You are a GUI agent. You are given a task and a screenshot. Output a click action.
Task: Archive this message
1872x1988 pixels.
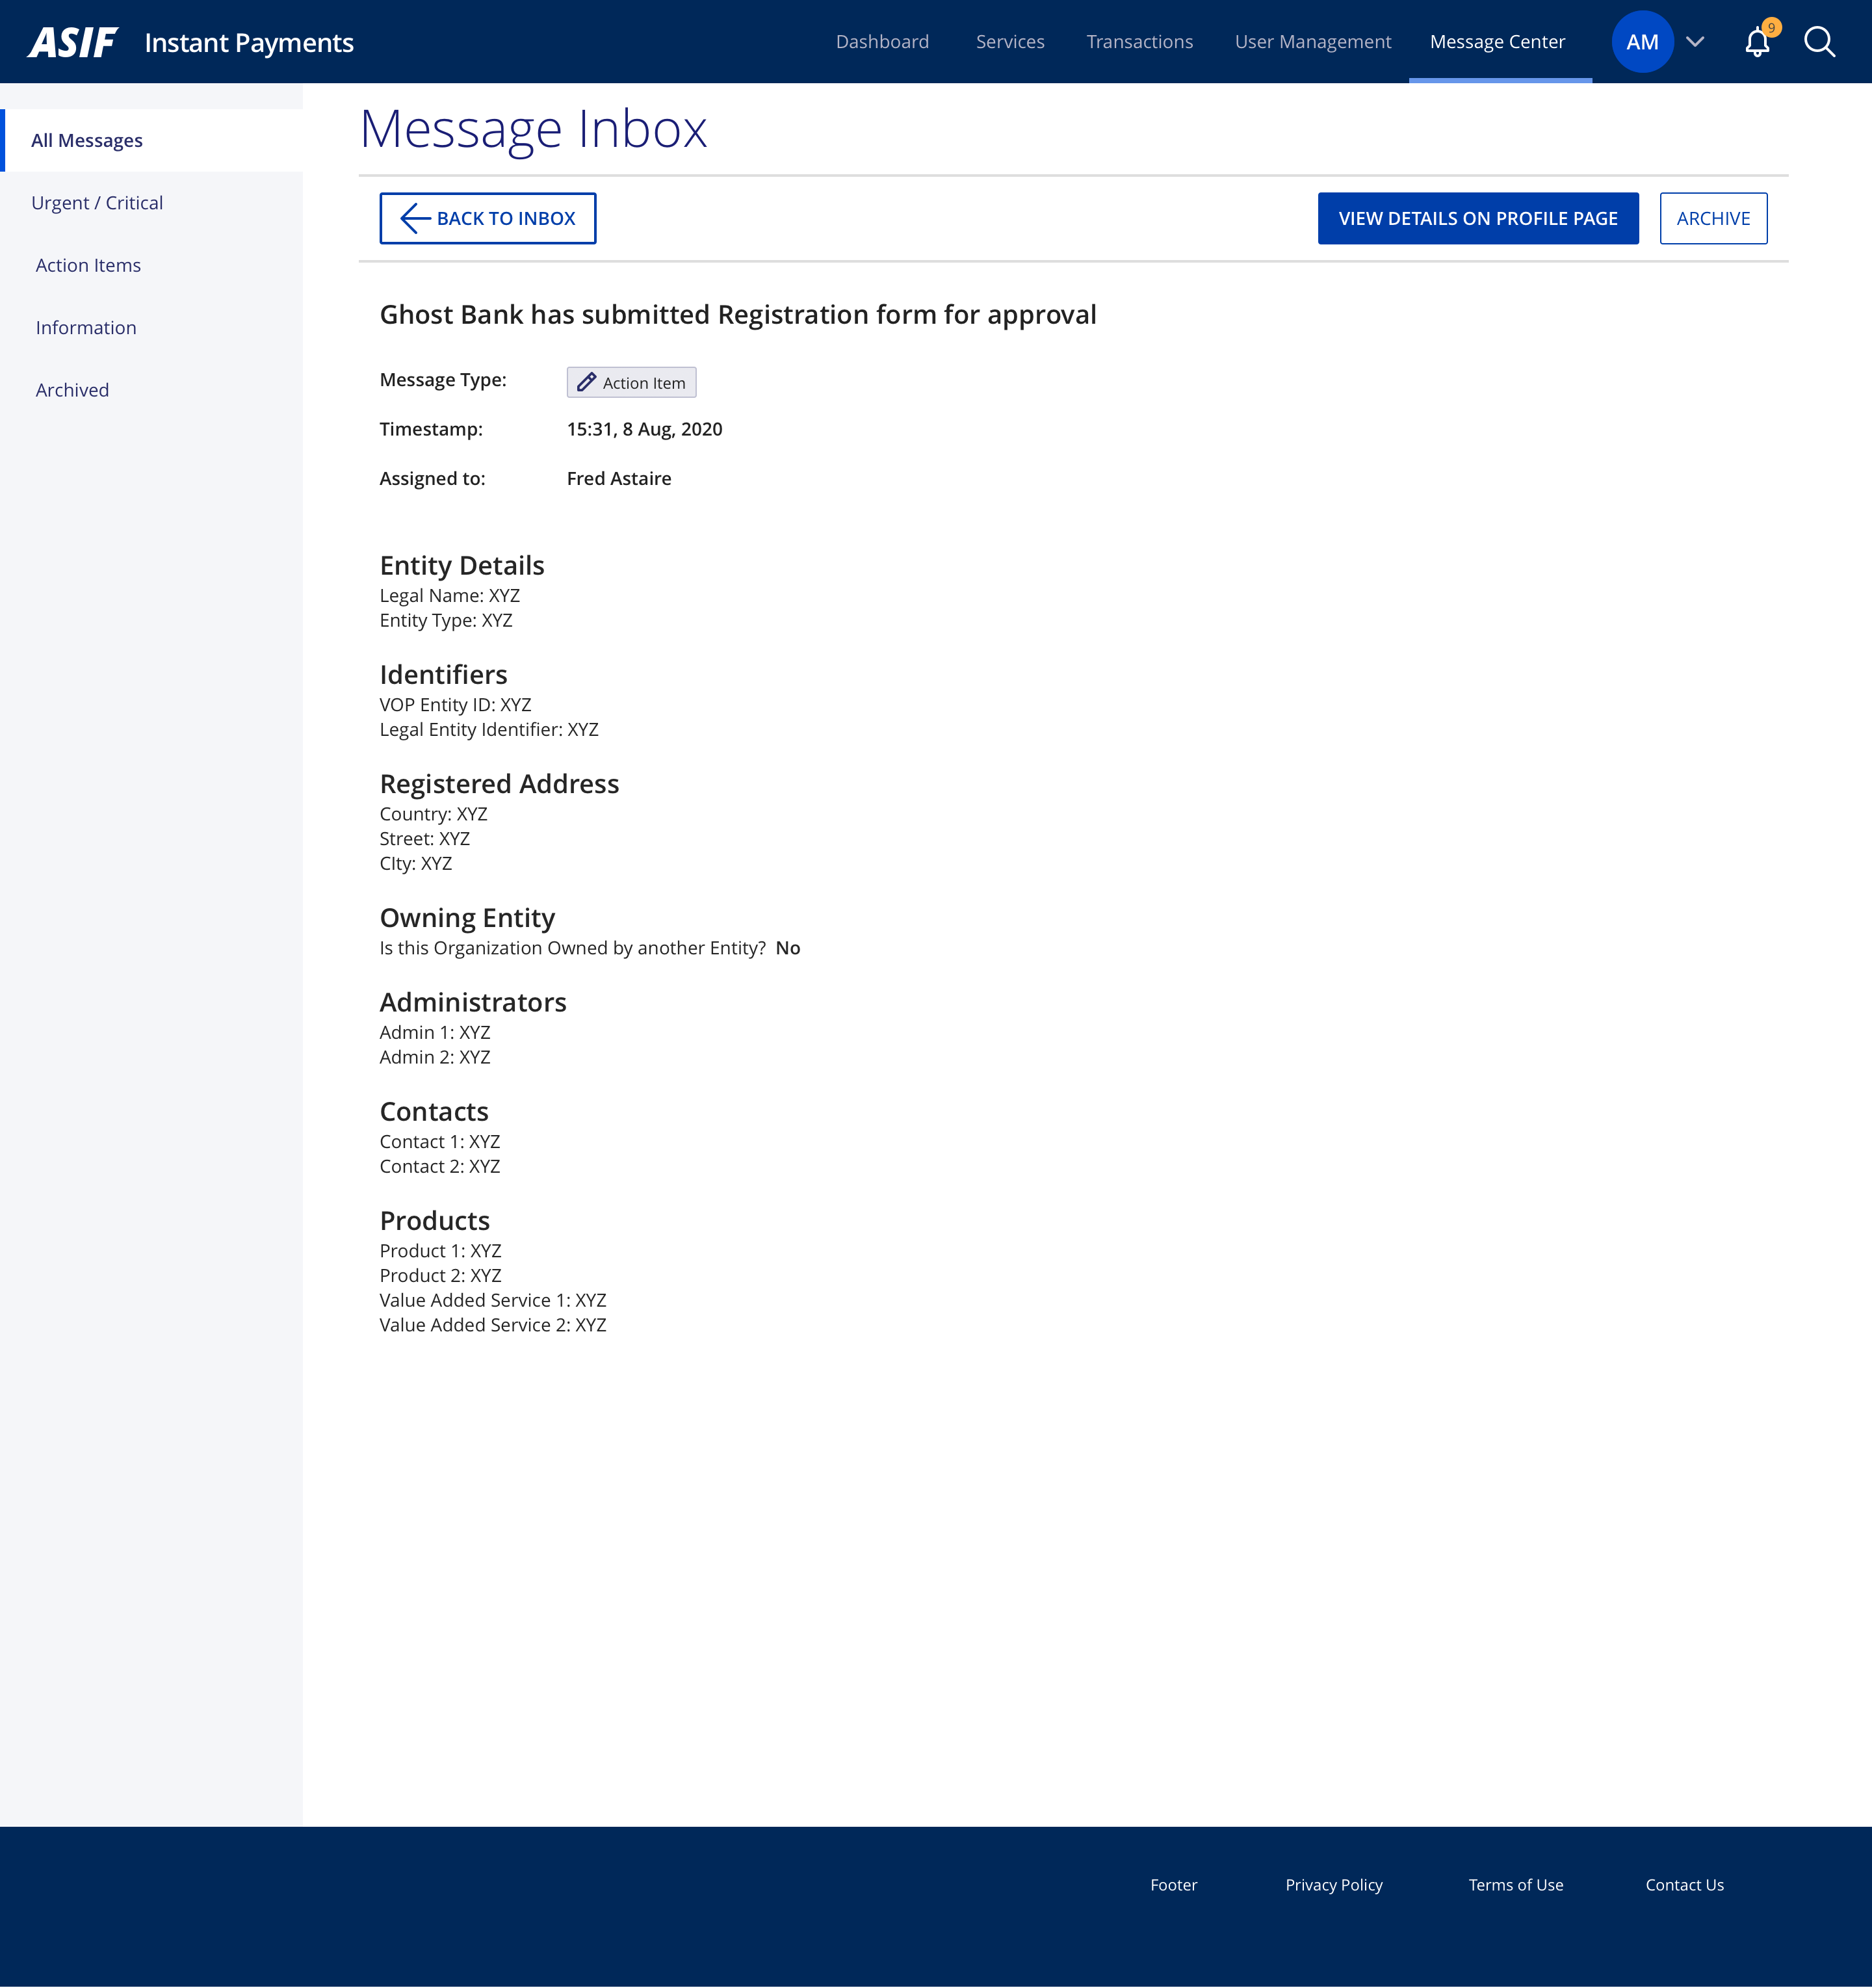click(1713, 218)
